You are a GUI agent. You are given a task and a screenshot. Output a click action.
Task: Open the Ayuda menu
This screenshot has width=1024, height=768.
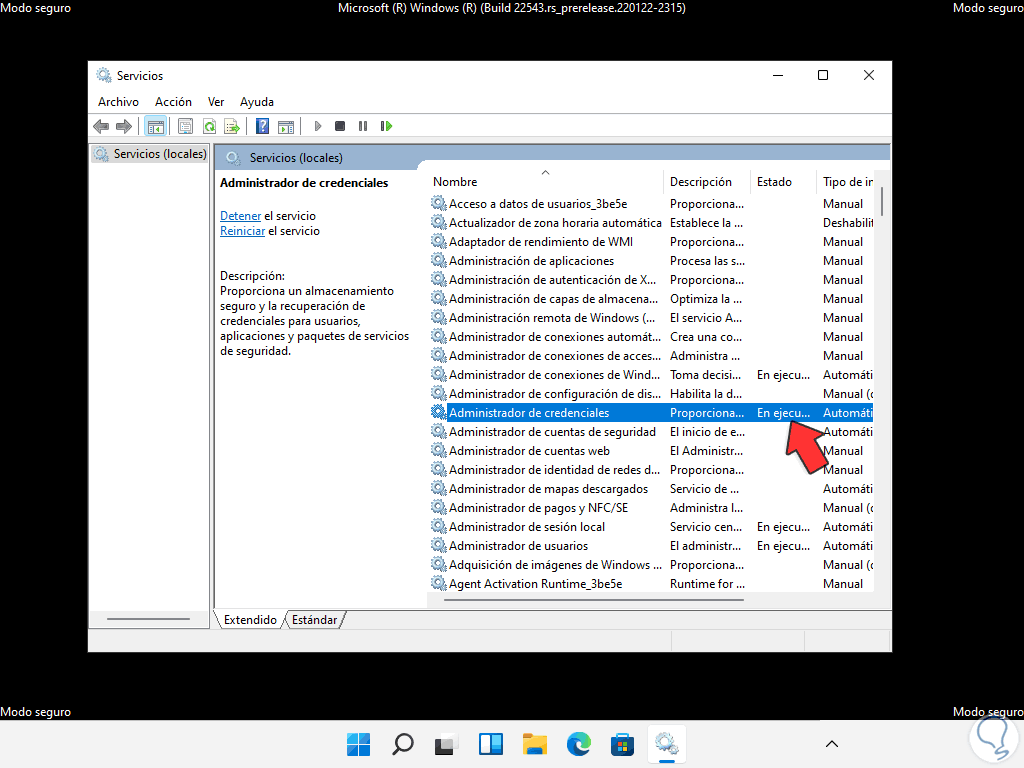coord(257,102)
